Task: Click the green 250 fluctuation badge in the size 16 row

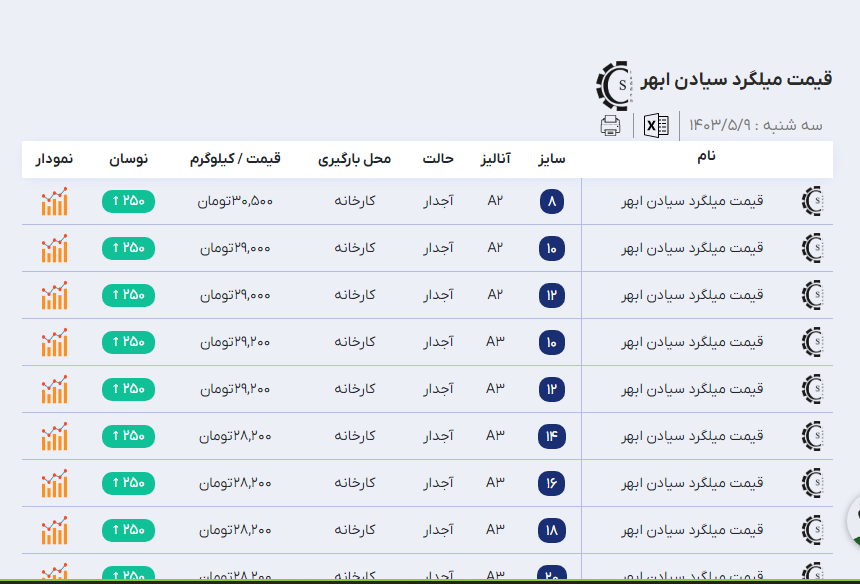Action: 128,483
